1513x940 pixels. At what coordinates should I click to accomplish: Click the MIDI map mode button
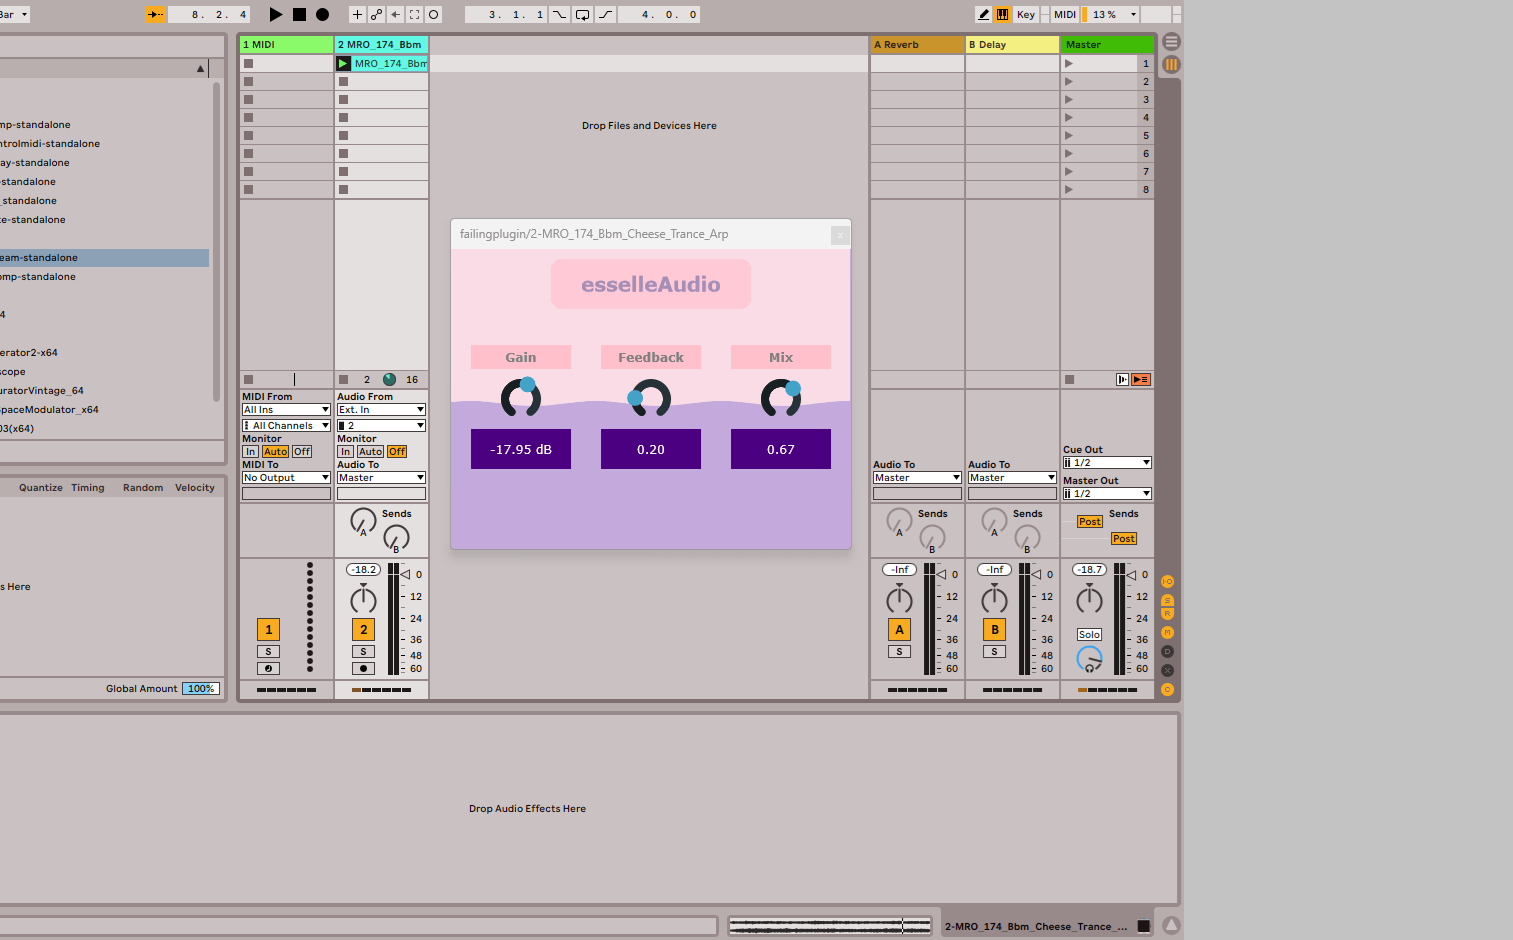[1065, 15]
